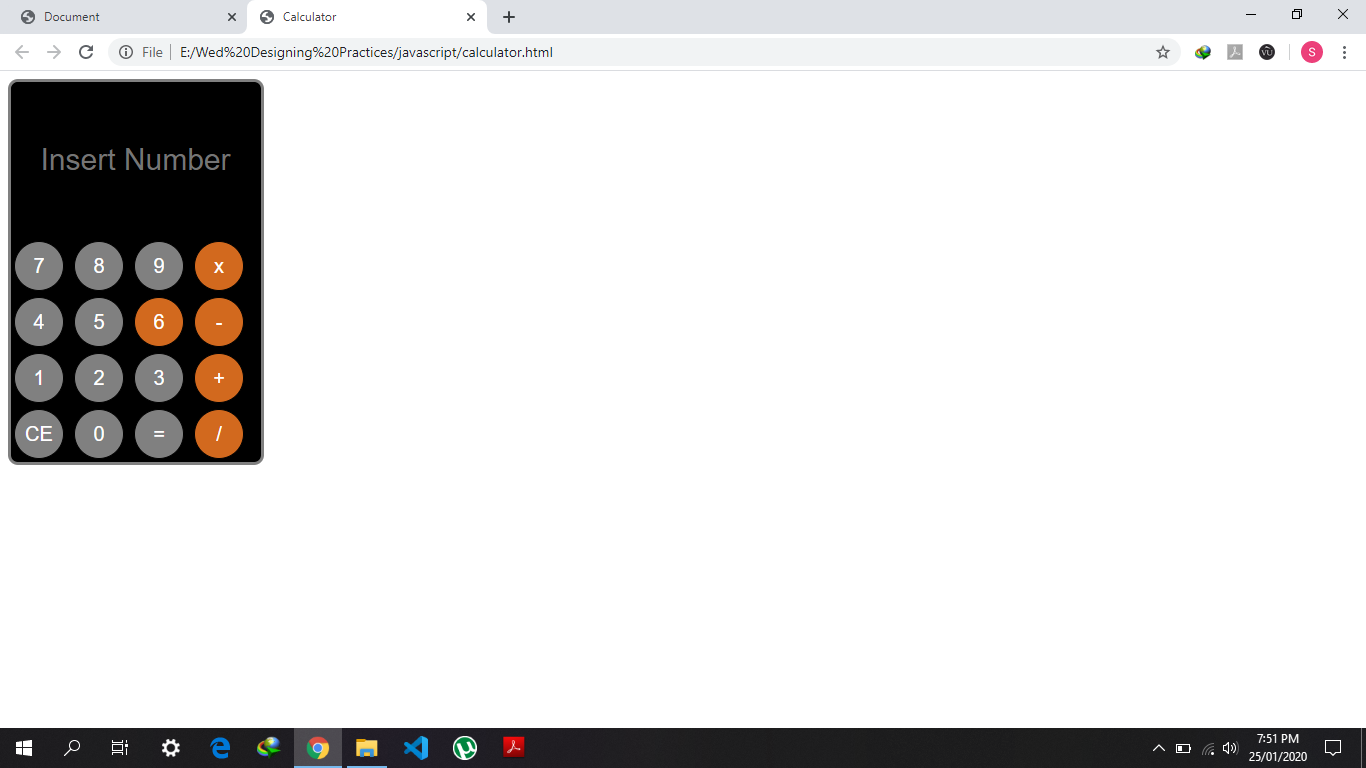Click the Insert Number display area

(135, 159)
